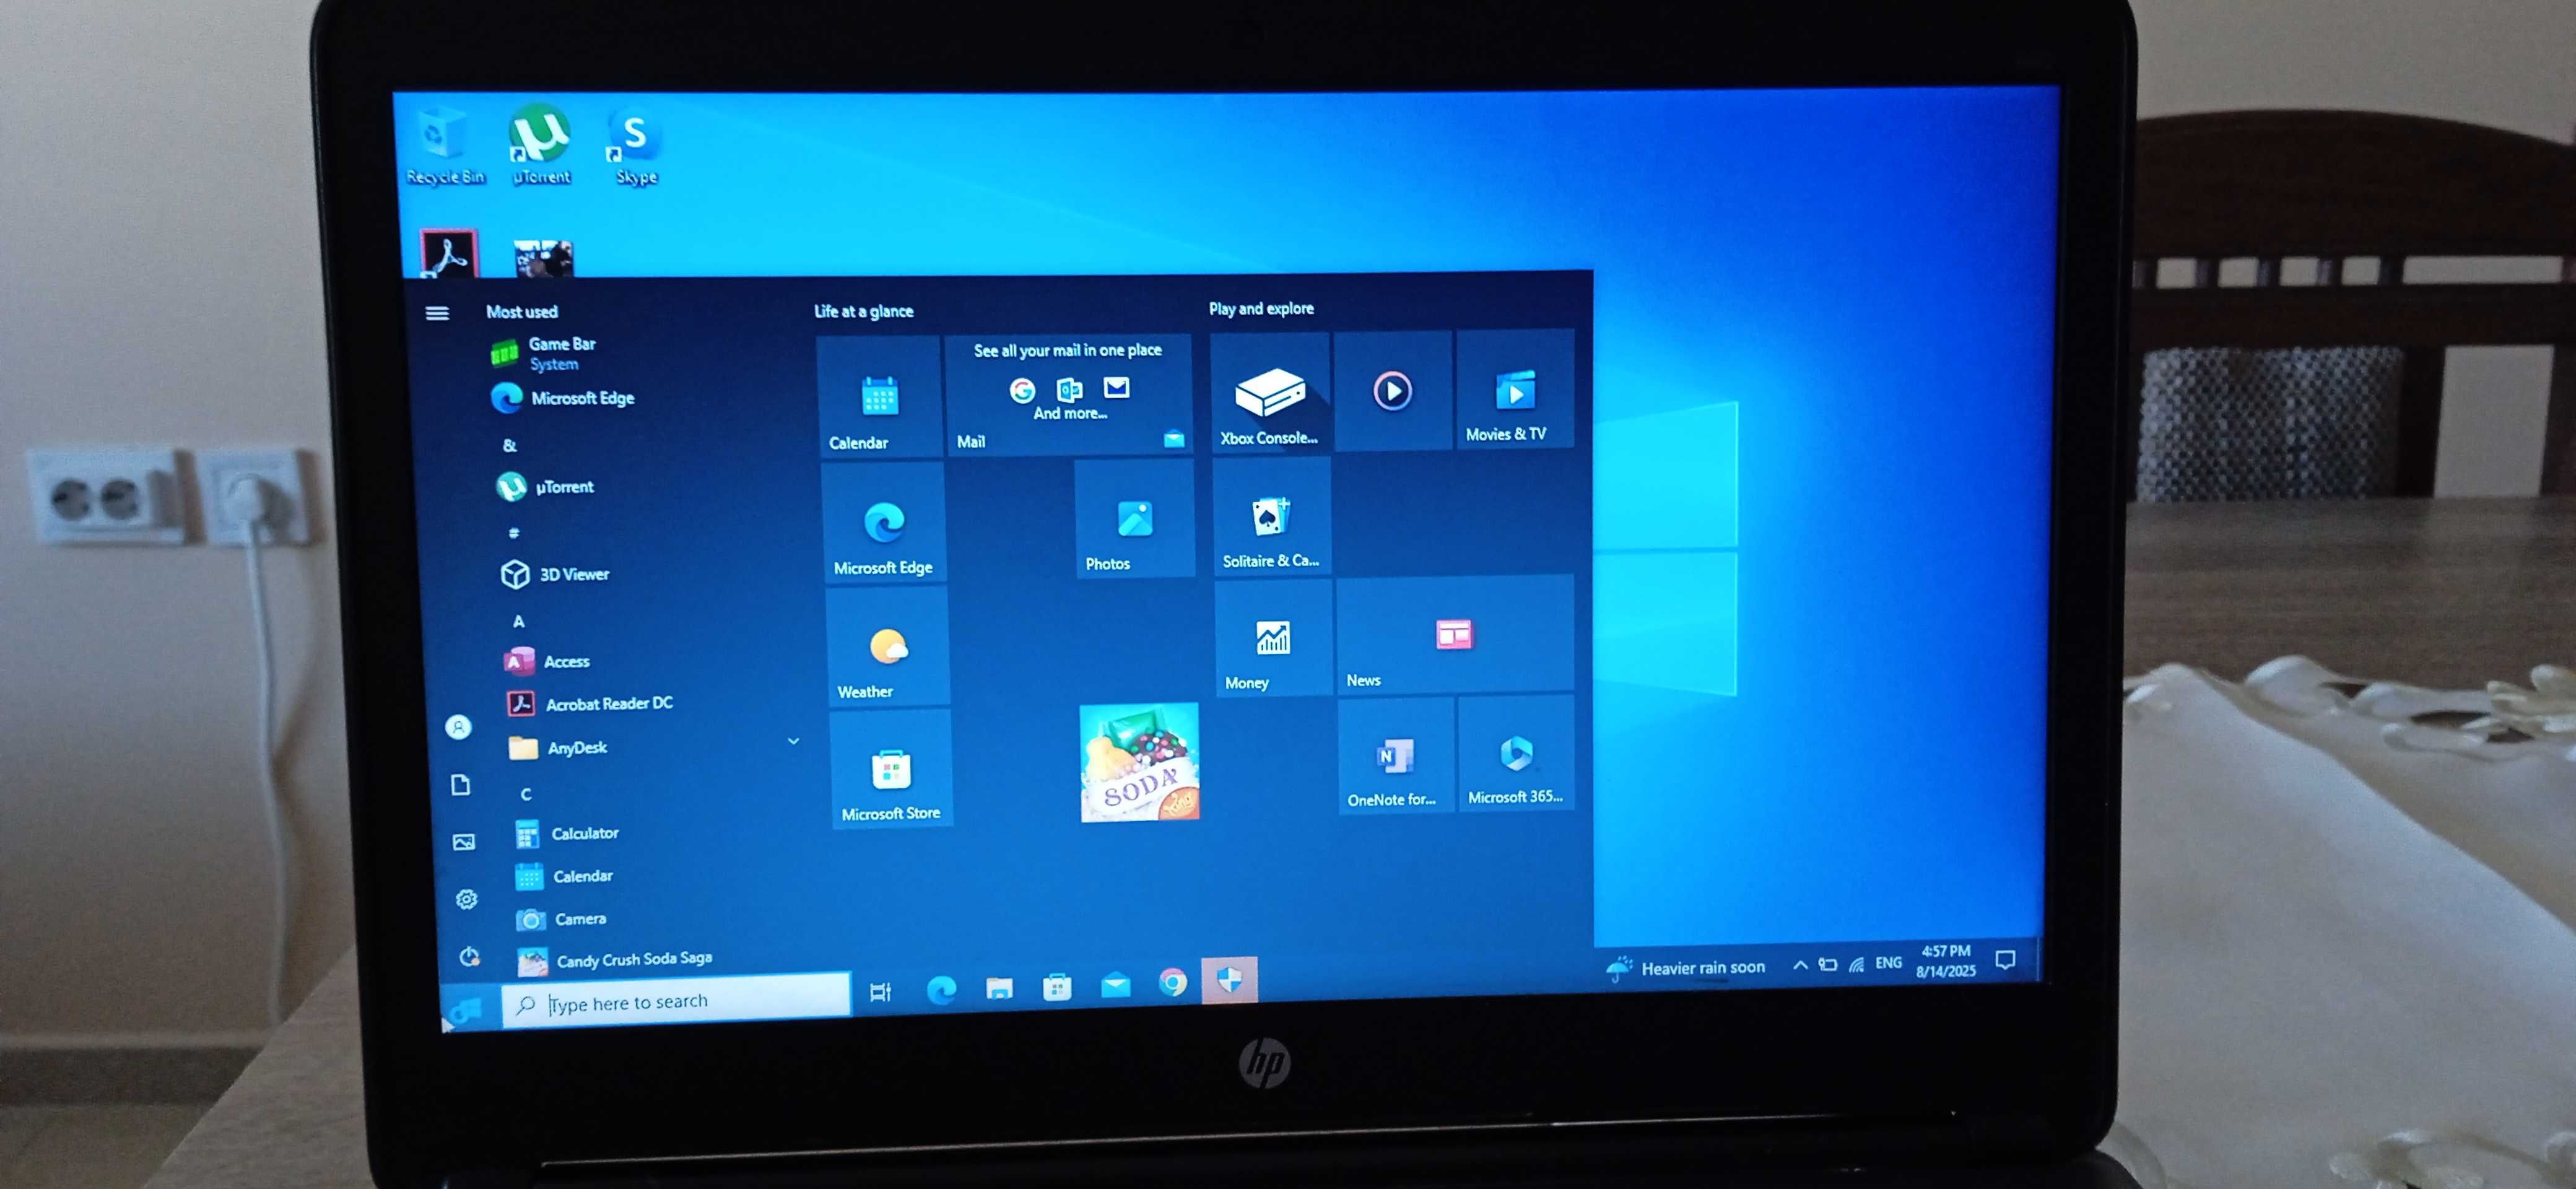Open the OneNote tile
The image size is (2576, 1189).
1396,756
